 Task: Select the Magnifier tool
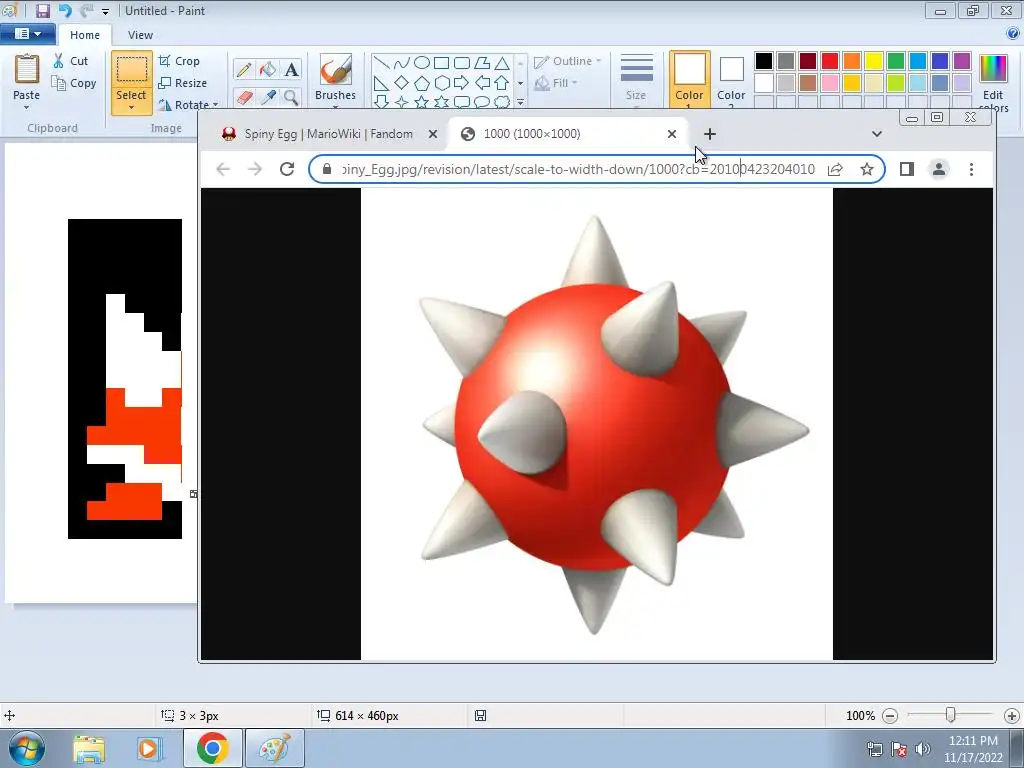click(291, 97)
